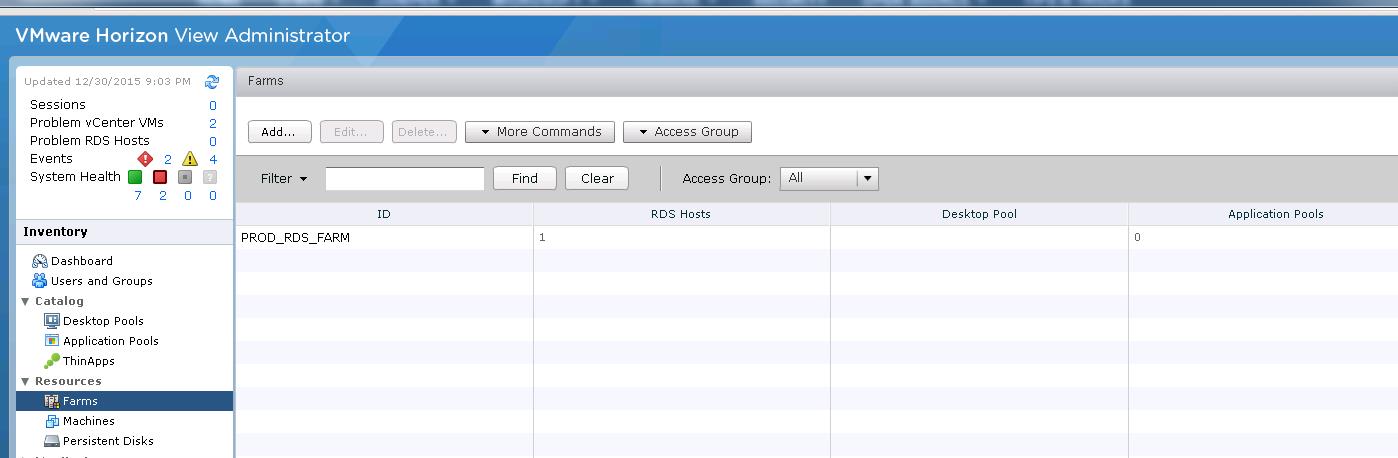
Task: Click the Find button
Action: click(524, 178)
